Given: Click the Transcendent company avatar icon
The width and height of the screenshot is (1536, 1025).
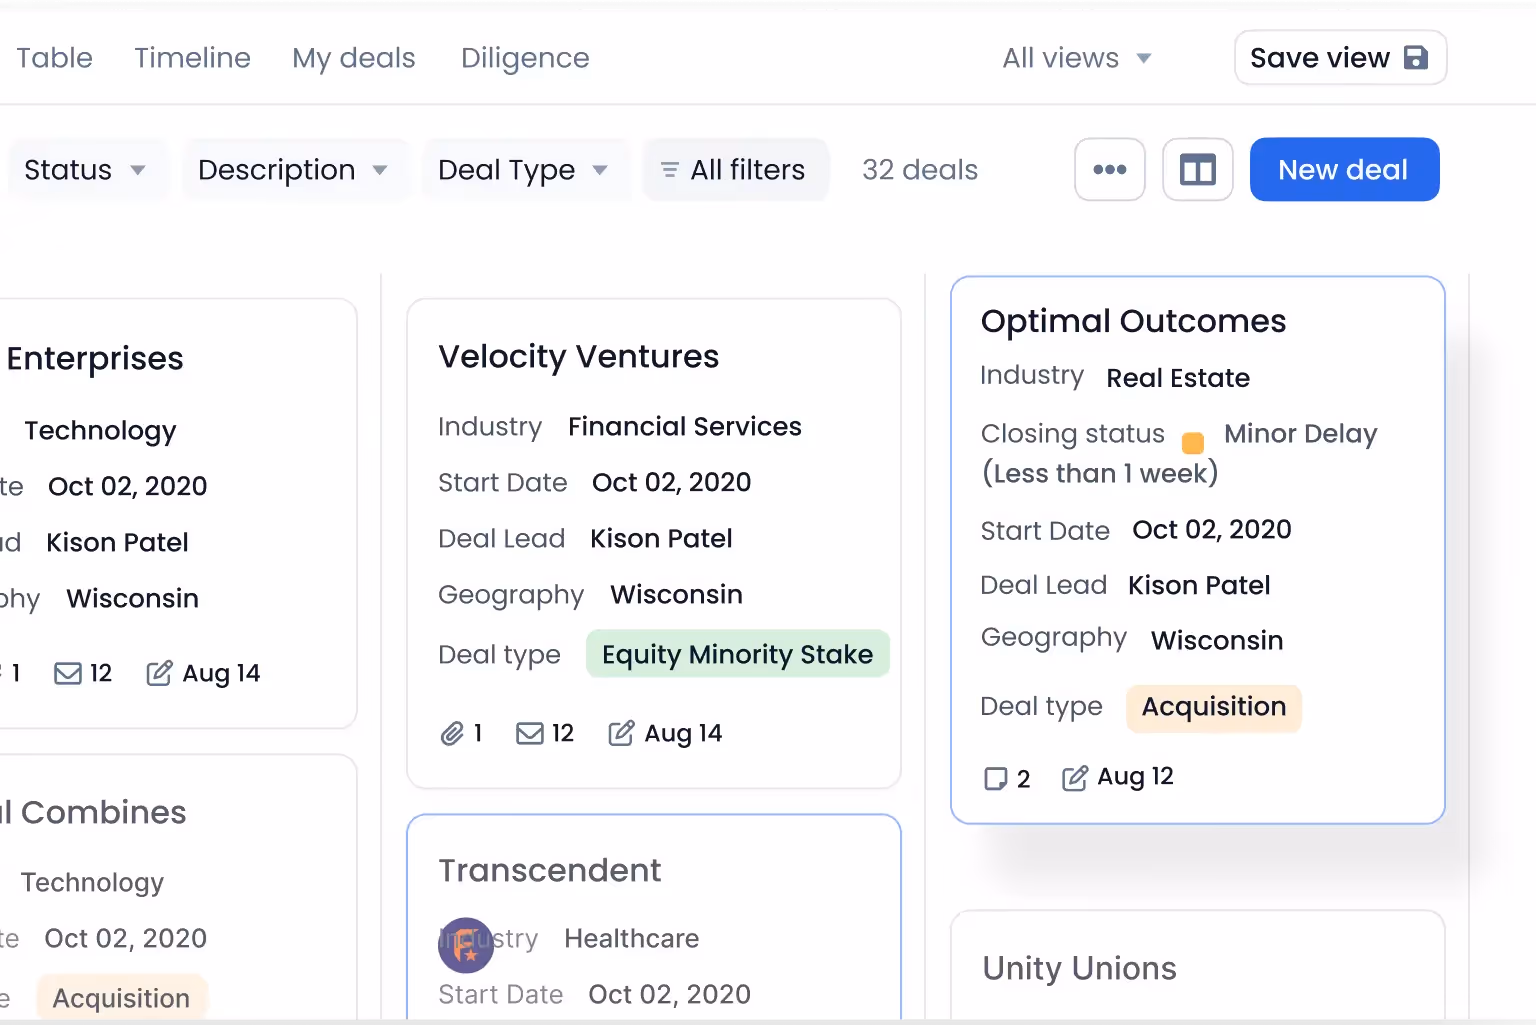Looking at the screenshot, I should coord(466,945).
